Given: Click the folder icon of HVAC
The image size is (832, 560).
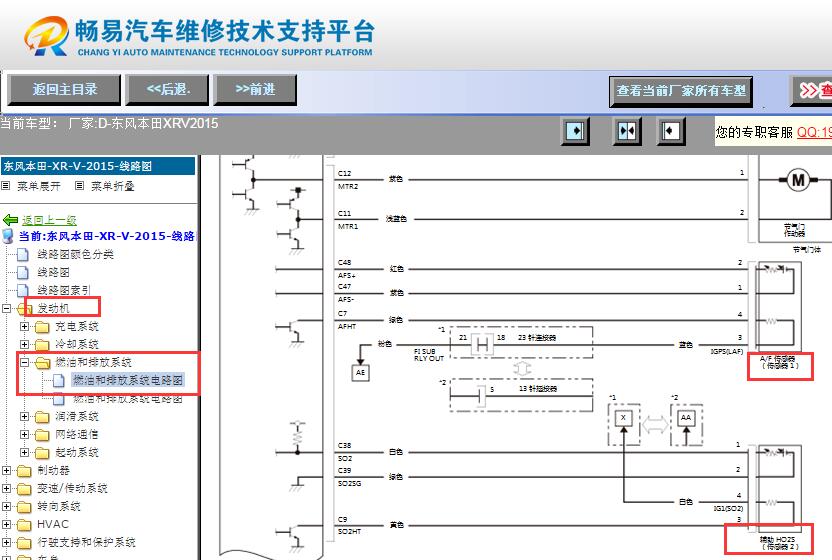Looking at the screenshot, I should (24, 525).
